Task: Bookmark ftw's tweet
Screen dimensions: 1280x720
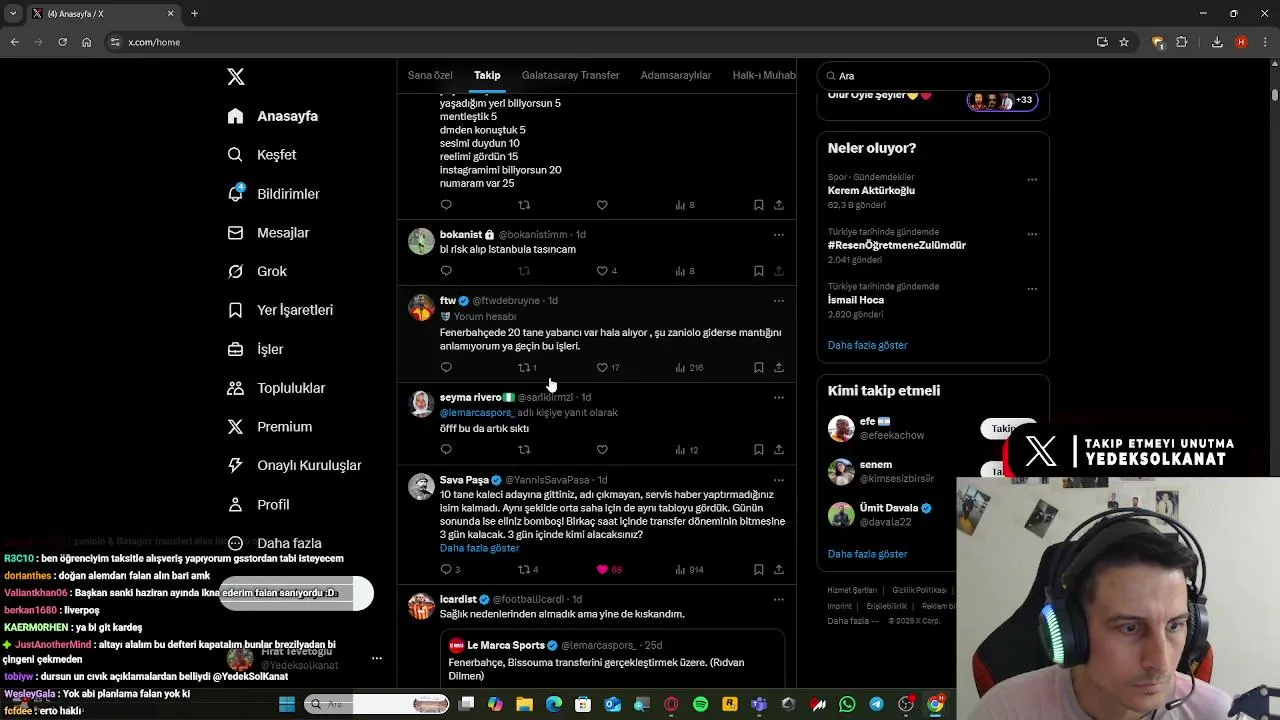Action: pyautogui.click(x=759, y=367)
